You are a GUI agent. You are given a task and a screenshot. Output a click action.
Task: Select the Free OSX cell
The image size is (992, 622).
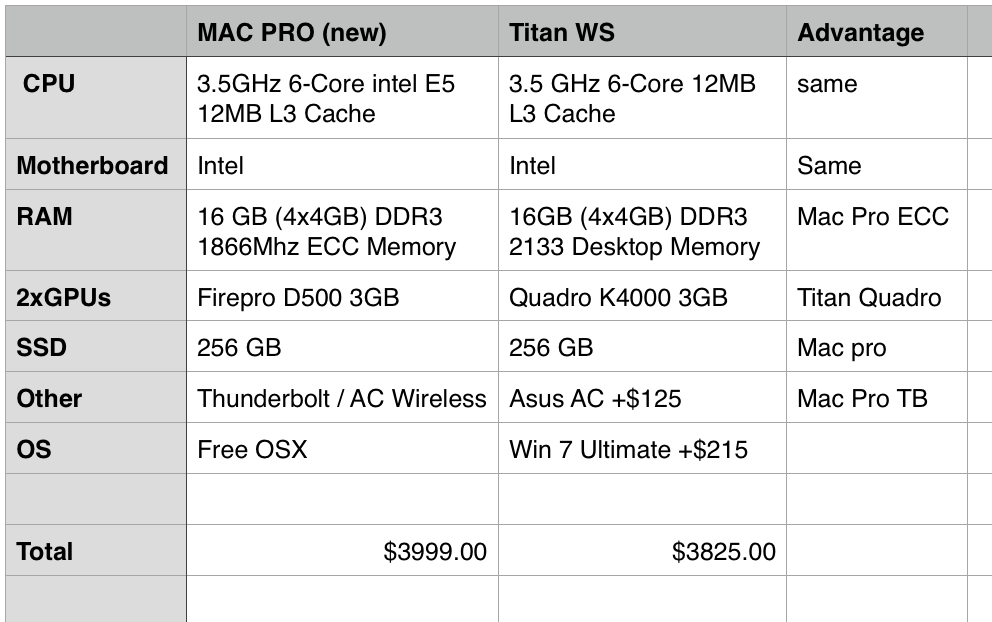(342, 449)
